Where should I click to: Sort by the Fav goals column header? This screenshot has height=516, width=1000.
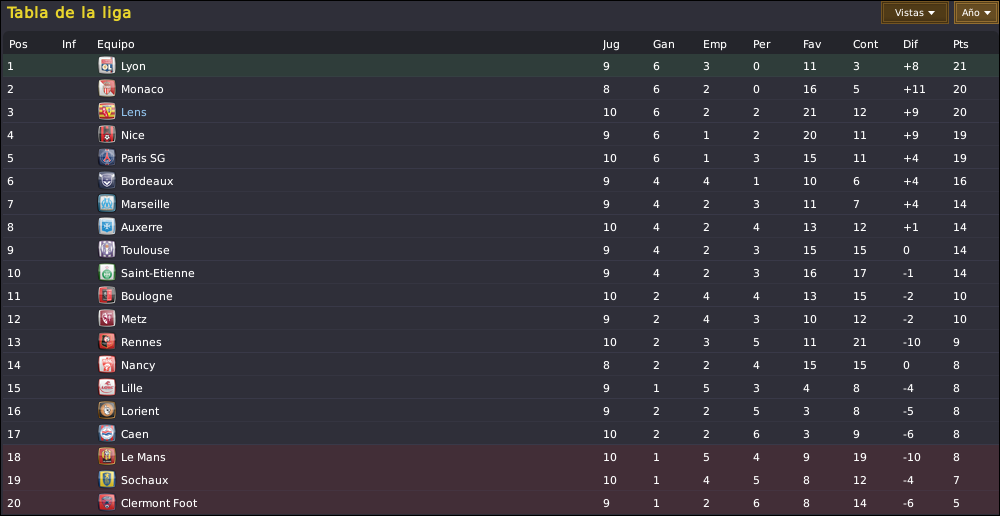point(812,44)
